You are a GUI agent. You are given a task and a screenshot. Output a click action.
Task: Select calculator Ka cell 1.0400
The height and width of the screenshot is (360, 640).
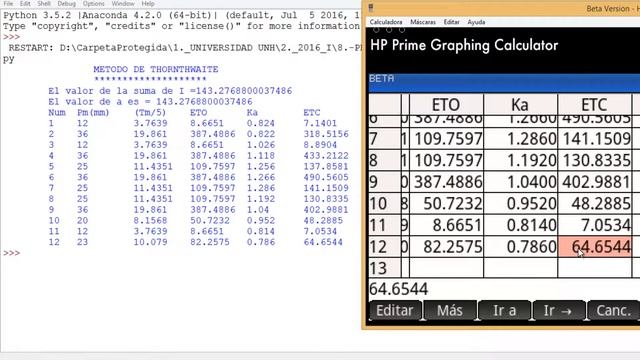tap(520, 182)
